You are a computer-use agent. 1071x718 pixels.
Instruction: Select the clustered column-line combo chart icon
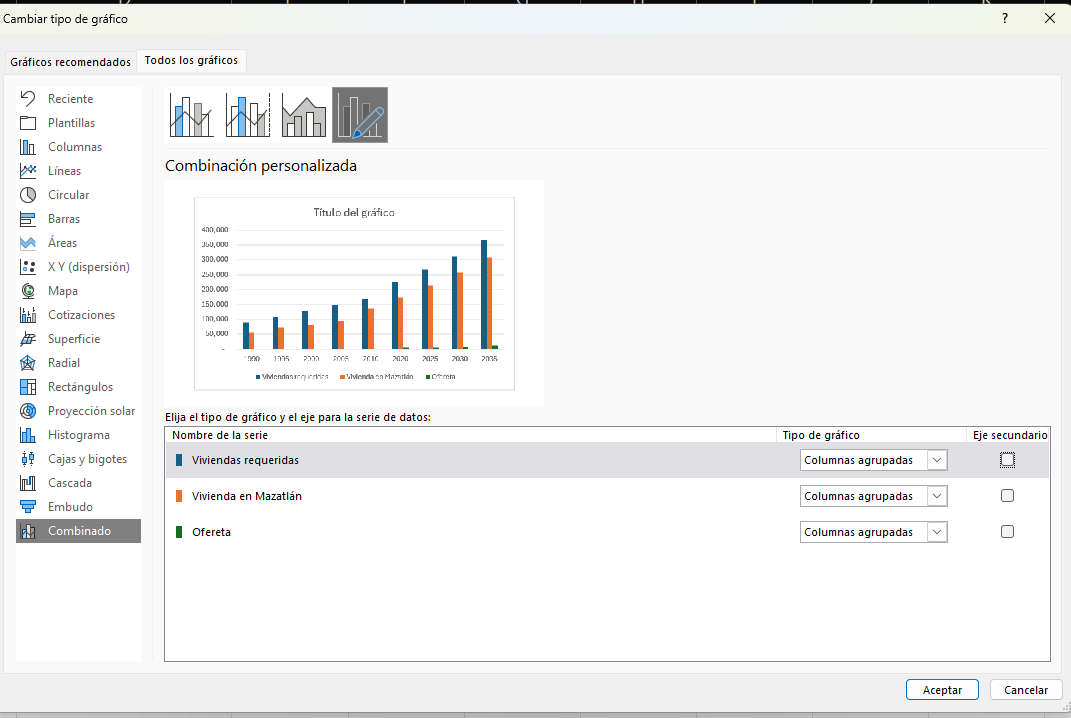coord(192,115)
